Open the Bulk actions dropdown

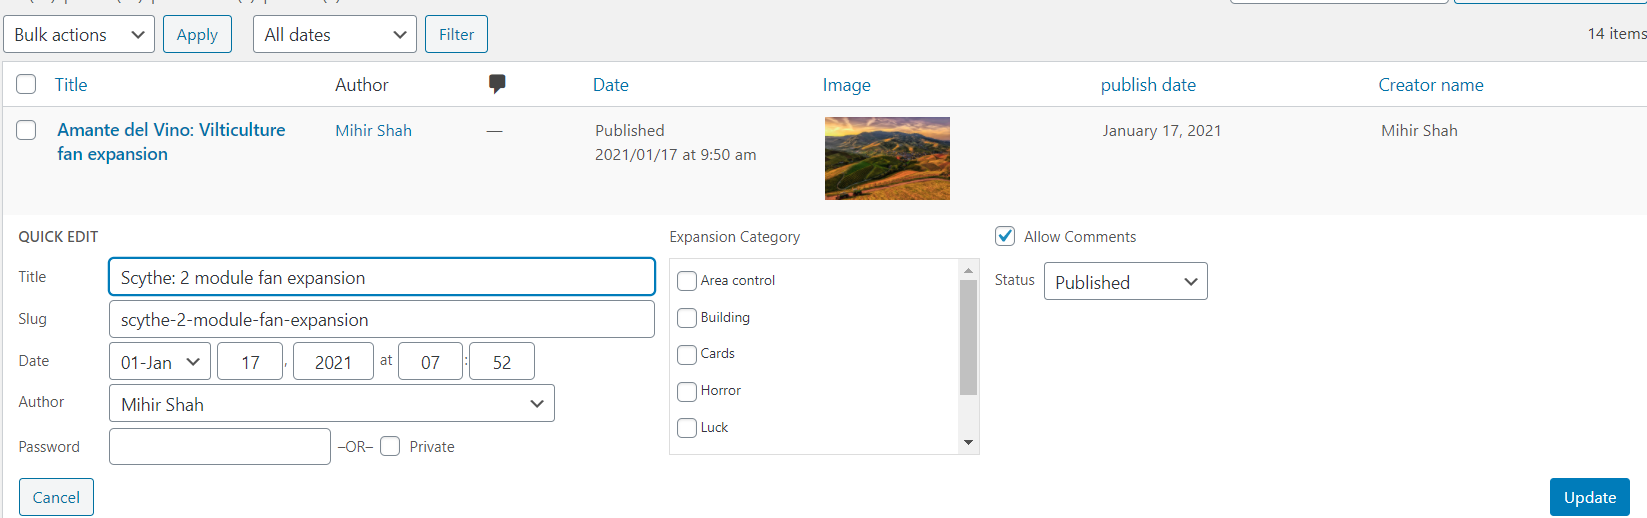79,34
